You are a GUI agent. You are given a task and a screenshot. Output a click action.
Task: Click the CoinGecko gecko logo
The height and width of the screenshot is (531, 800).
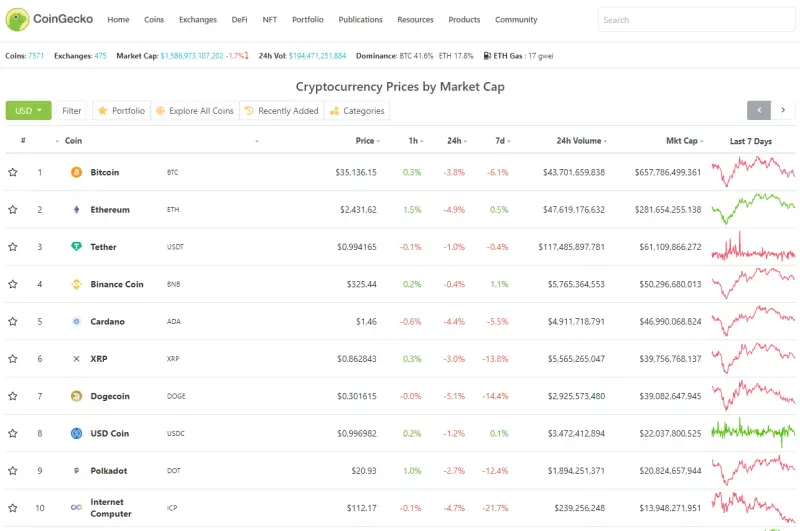(x=17, y=19)
